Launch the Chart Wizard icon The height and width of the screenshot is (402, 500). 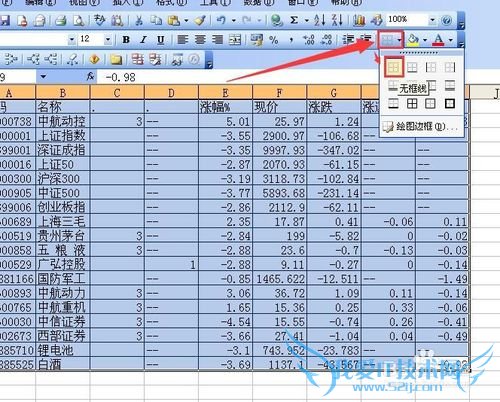359,21
